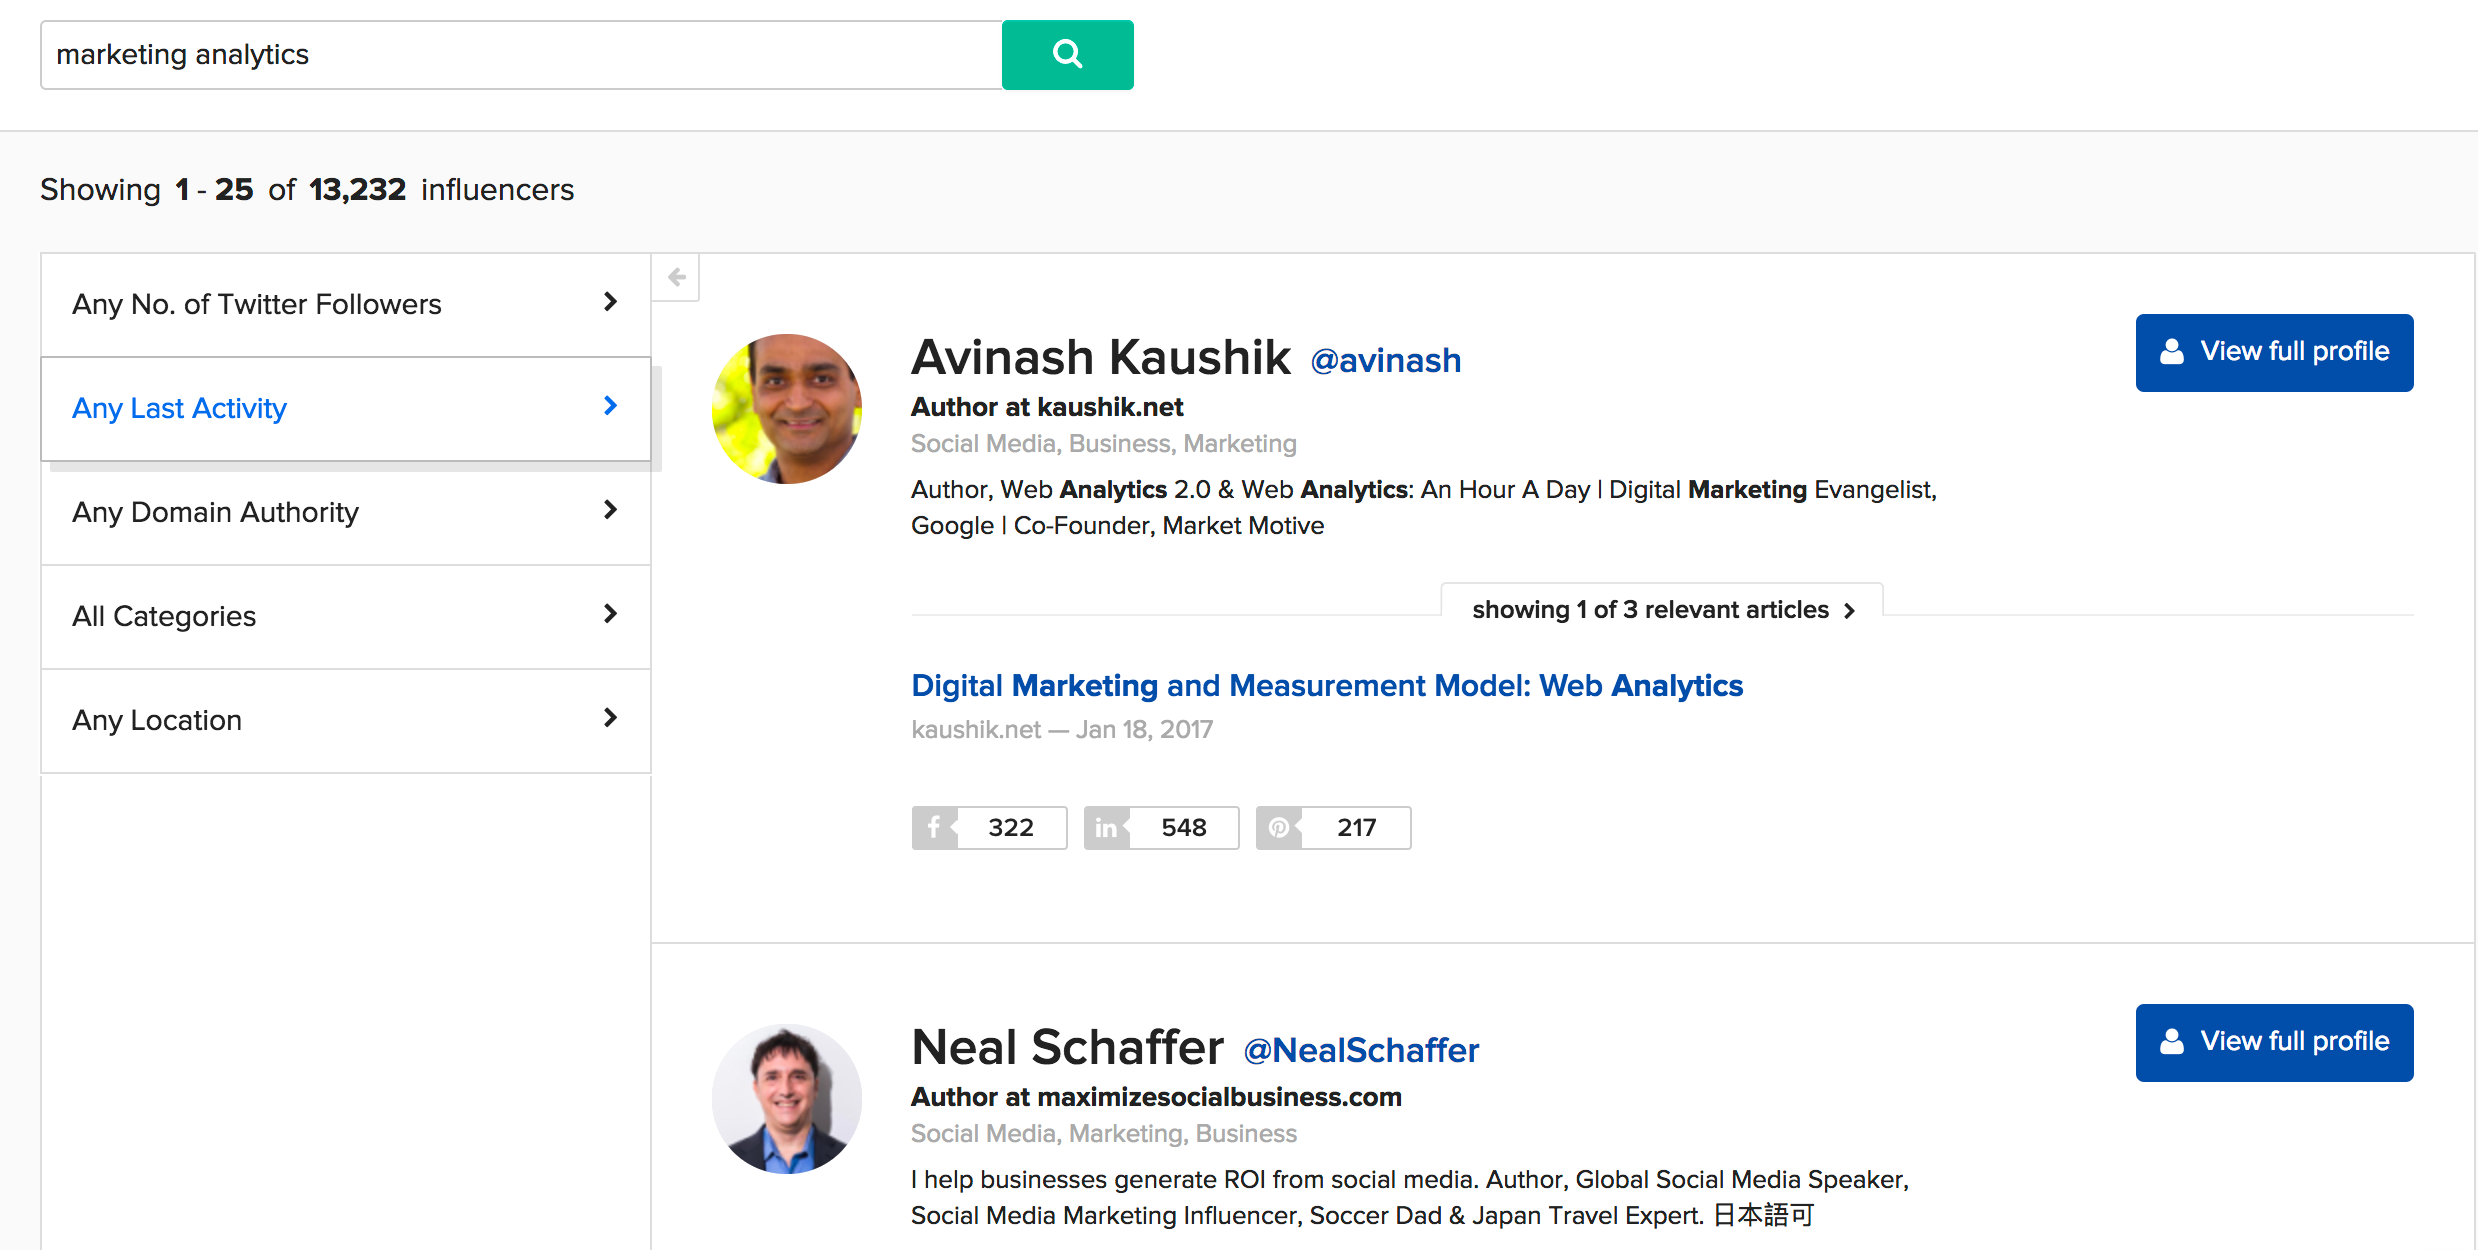This screenshot has height=1250, width=2478.
Task: Collapse the filter sidebar with arrow icon
Action: 676,277
